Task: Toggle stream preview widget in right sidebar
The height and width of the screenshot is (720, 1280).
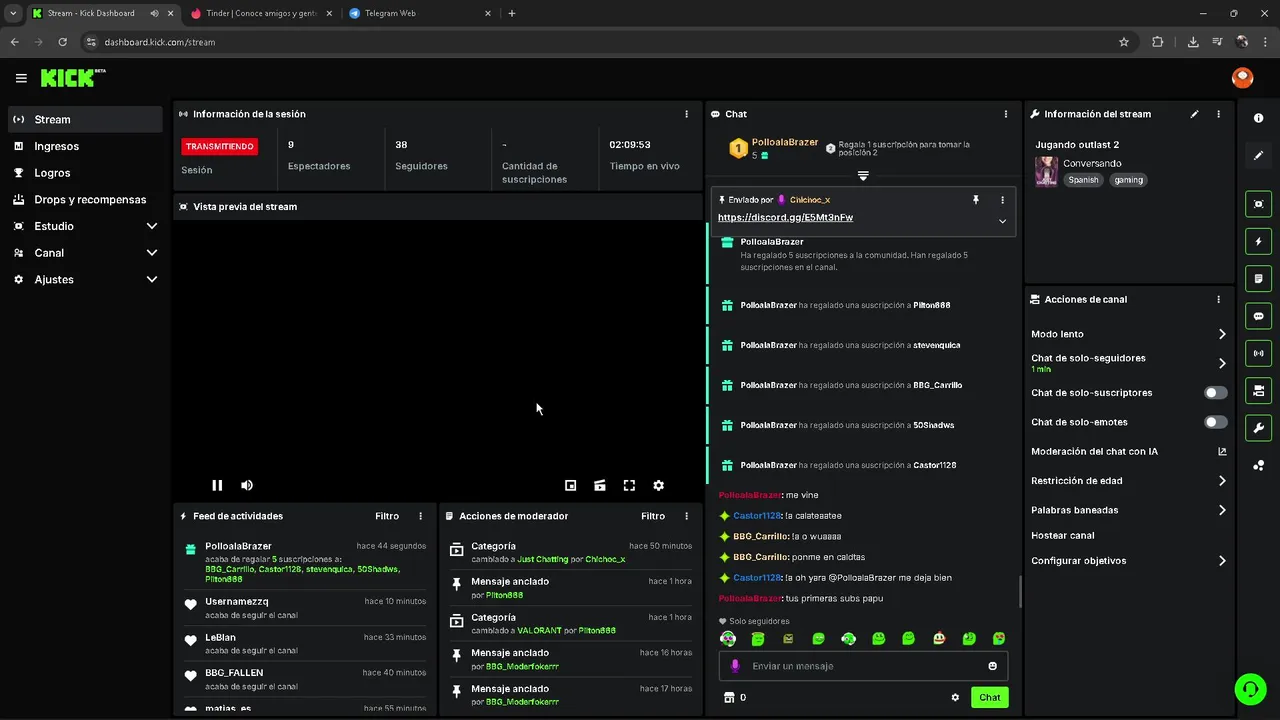Action: click(1258, 204)
